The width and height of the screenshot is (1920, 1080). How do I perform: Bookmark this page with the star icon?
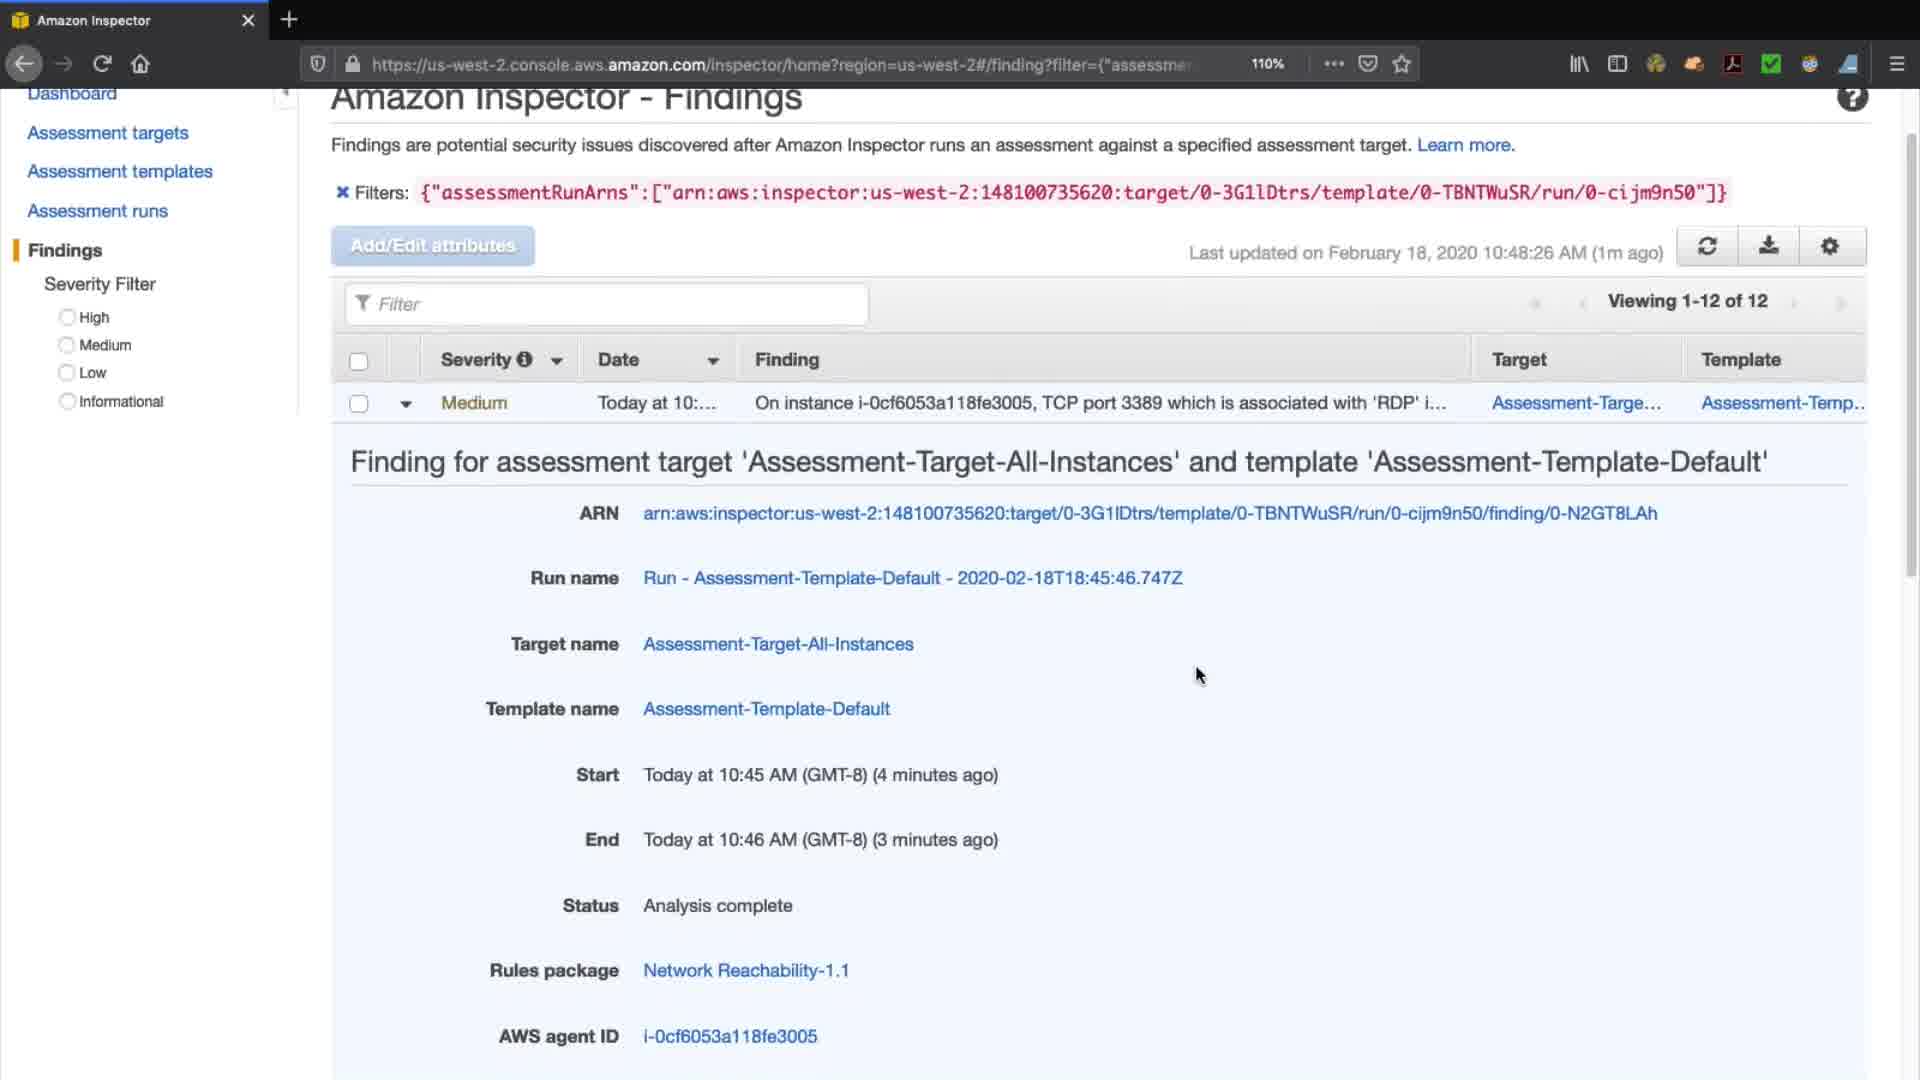click(1401, 64)
